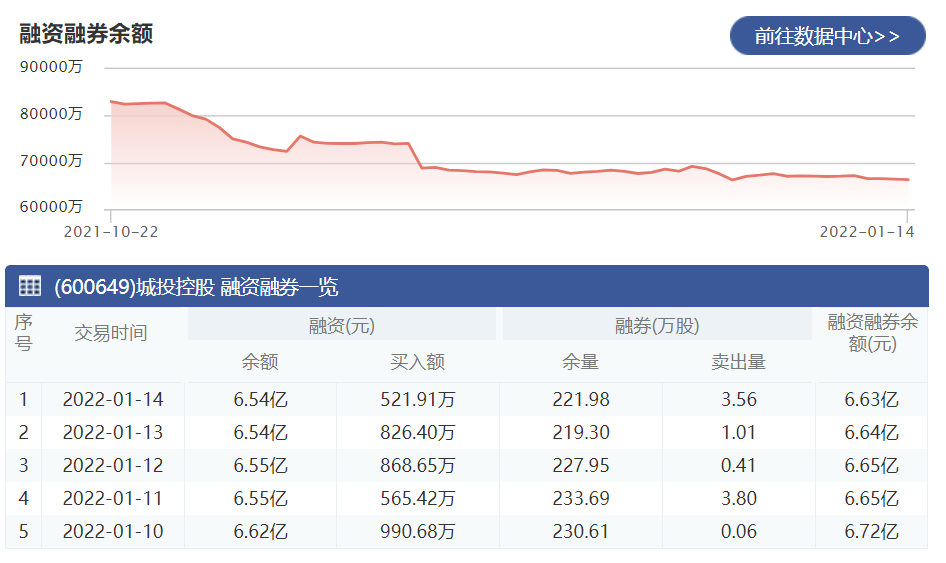Viewport: 946px width, 563px height.
Task: Click the 219.30 remaining volume cell
Action: coord(581,433)
